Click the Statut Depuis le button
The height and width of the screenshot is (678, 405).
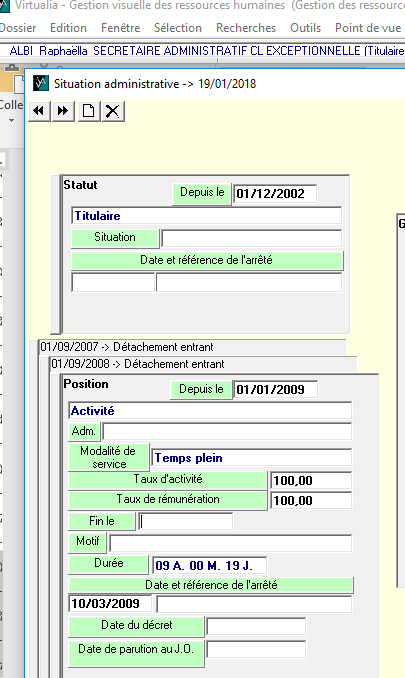click(202, 193)
